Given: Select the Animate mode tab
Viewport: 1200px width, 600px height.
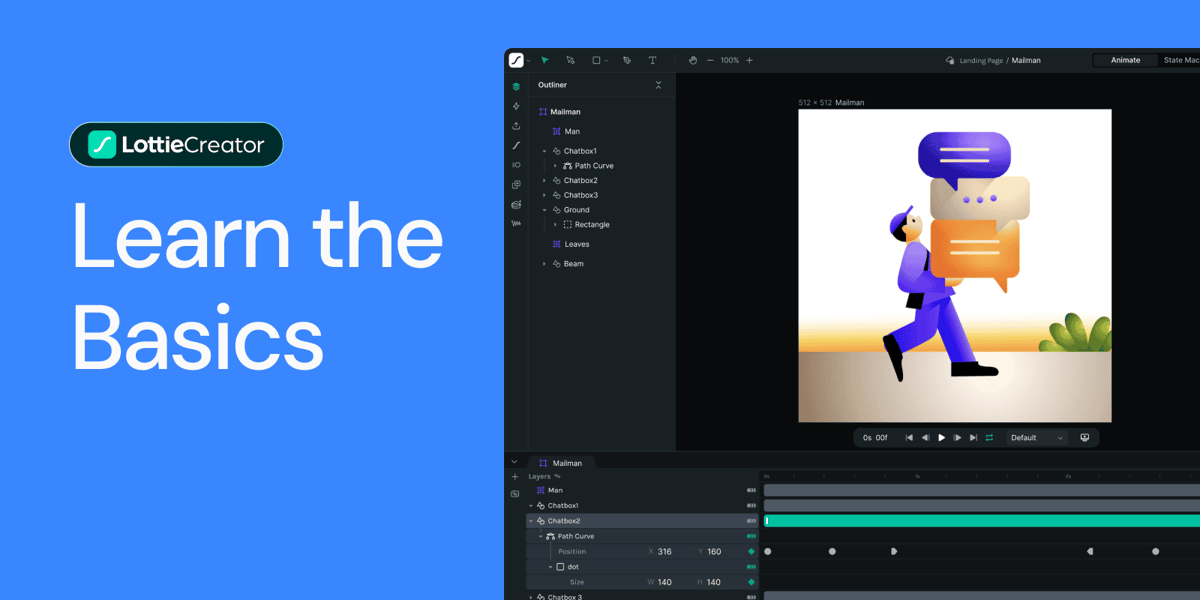Looking at the screenshot, I should [x=1124, y=60].
